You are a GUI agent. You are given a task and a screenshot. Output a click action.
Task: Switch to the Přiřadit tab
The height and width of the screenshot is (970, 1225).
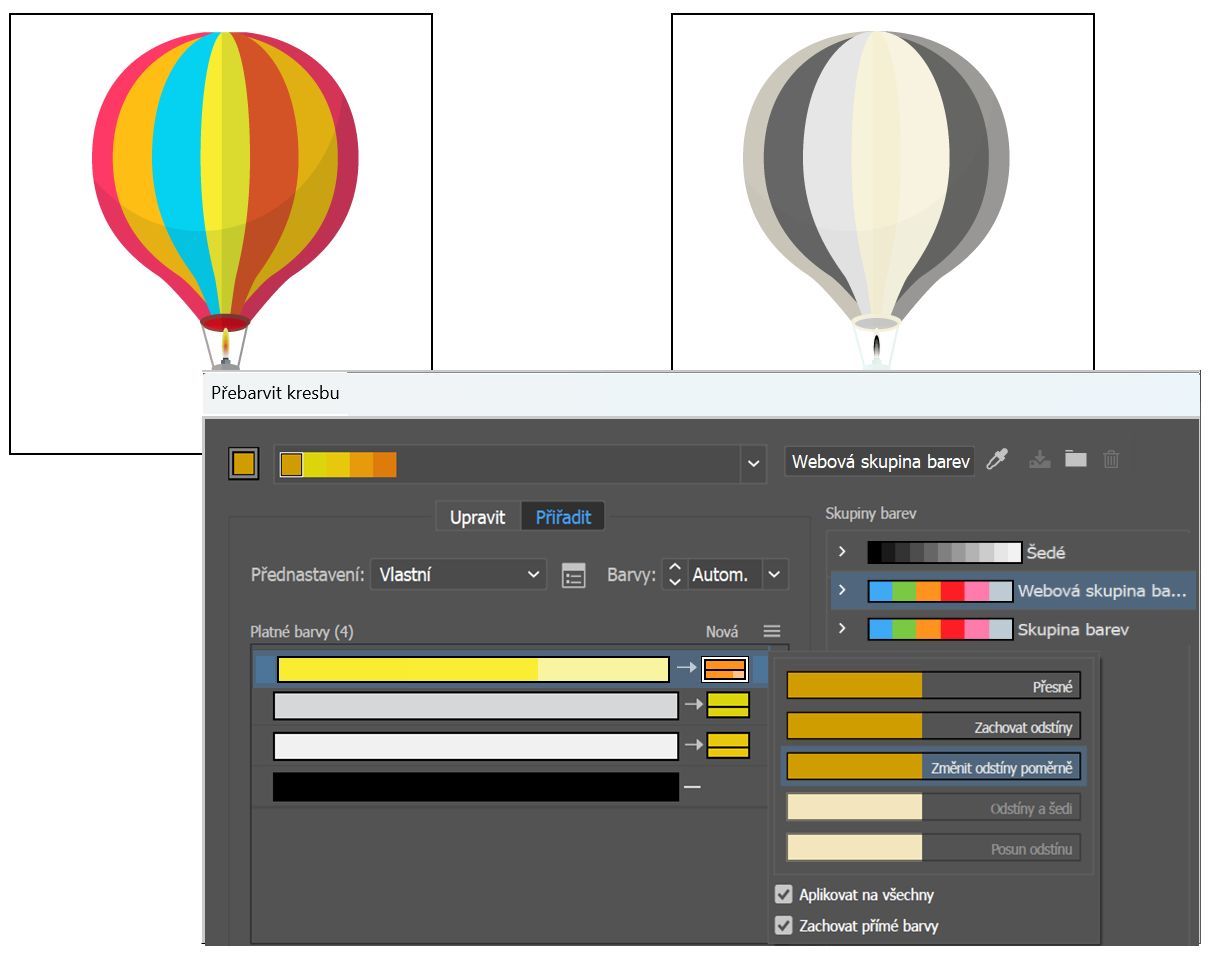tap(563, 517)
